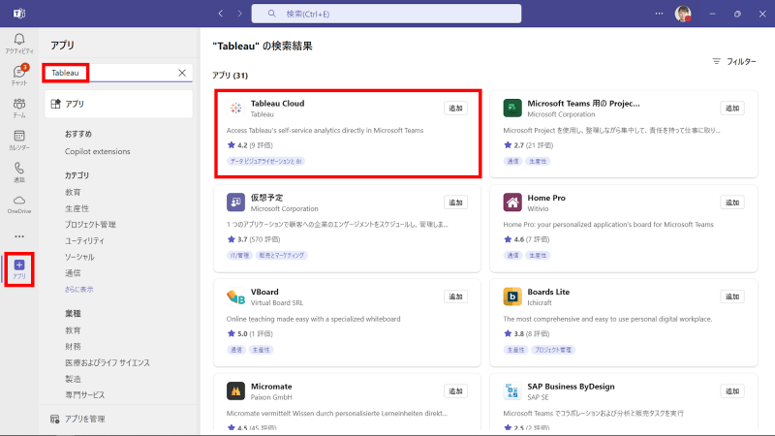
Task: Click the 仮想予定 app icon
Action: (236, 202)
